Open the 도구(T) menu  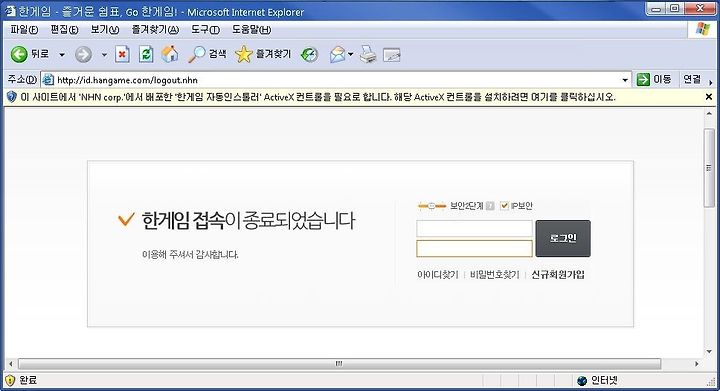[205, 30]
